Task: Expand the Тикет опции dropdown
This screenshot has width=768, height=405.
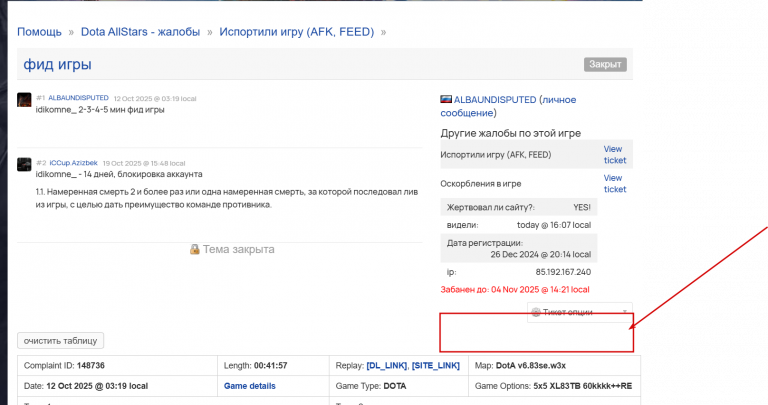Action: [x=579, y=312]
